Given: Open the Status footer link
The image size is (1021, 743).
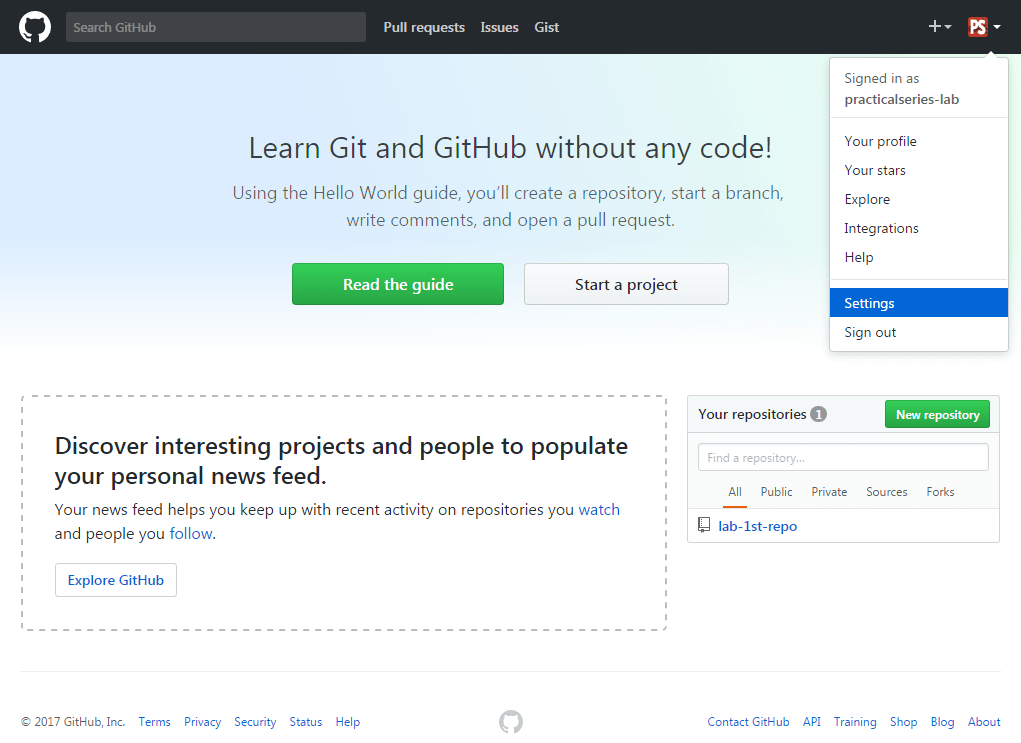Looking at the screenshot, I should point(305,722).
